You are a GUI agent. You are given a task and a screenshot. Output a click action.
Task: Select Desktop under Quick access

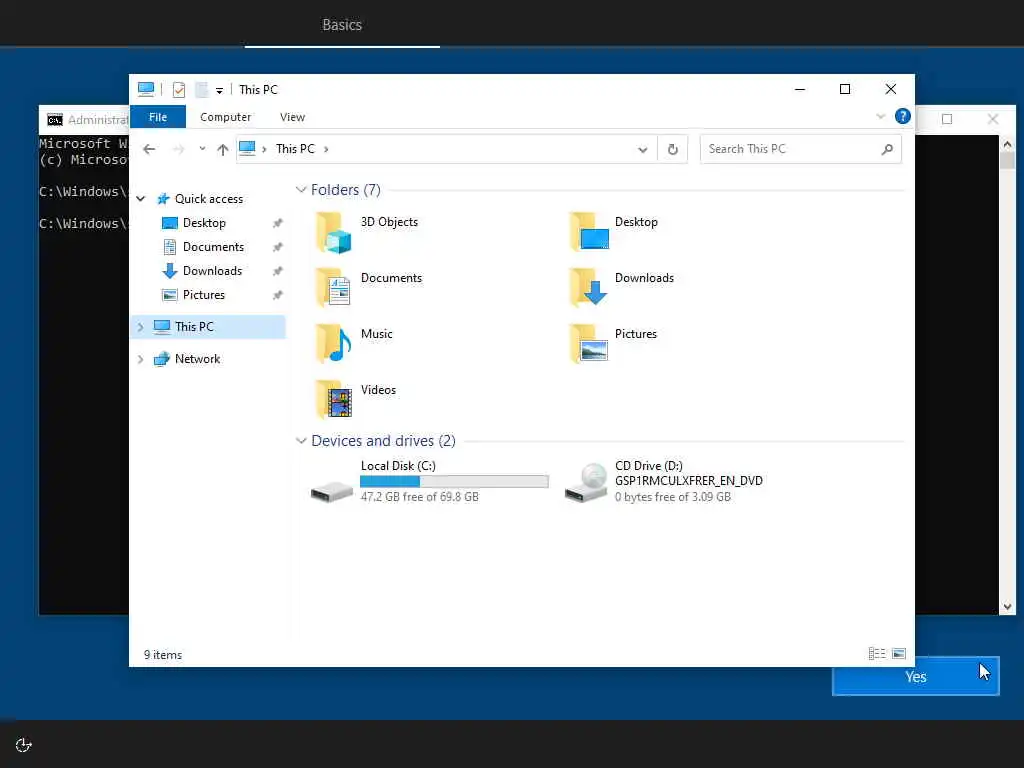point(204,223)
